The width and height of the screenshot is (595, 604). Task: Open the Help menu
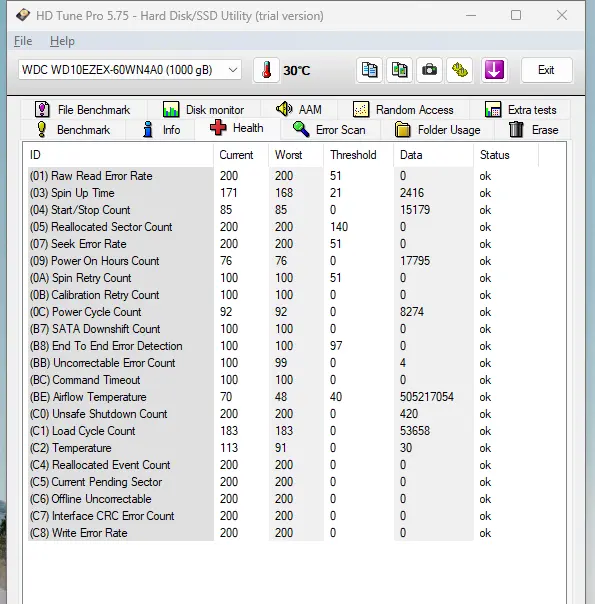[x=62, y=41]
